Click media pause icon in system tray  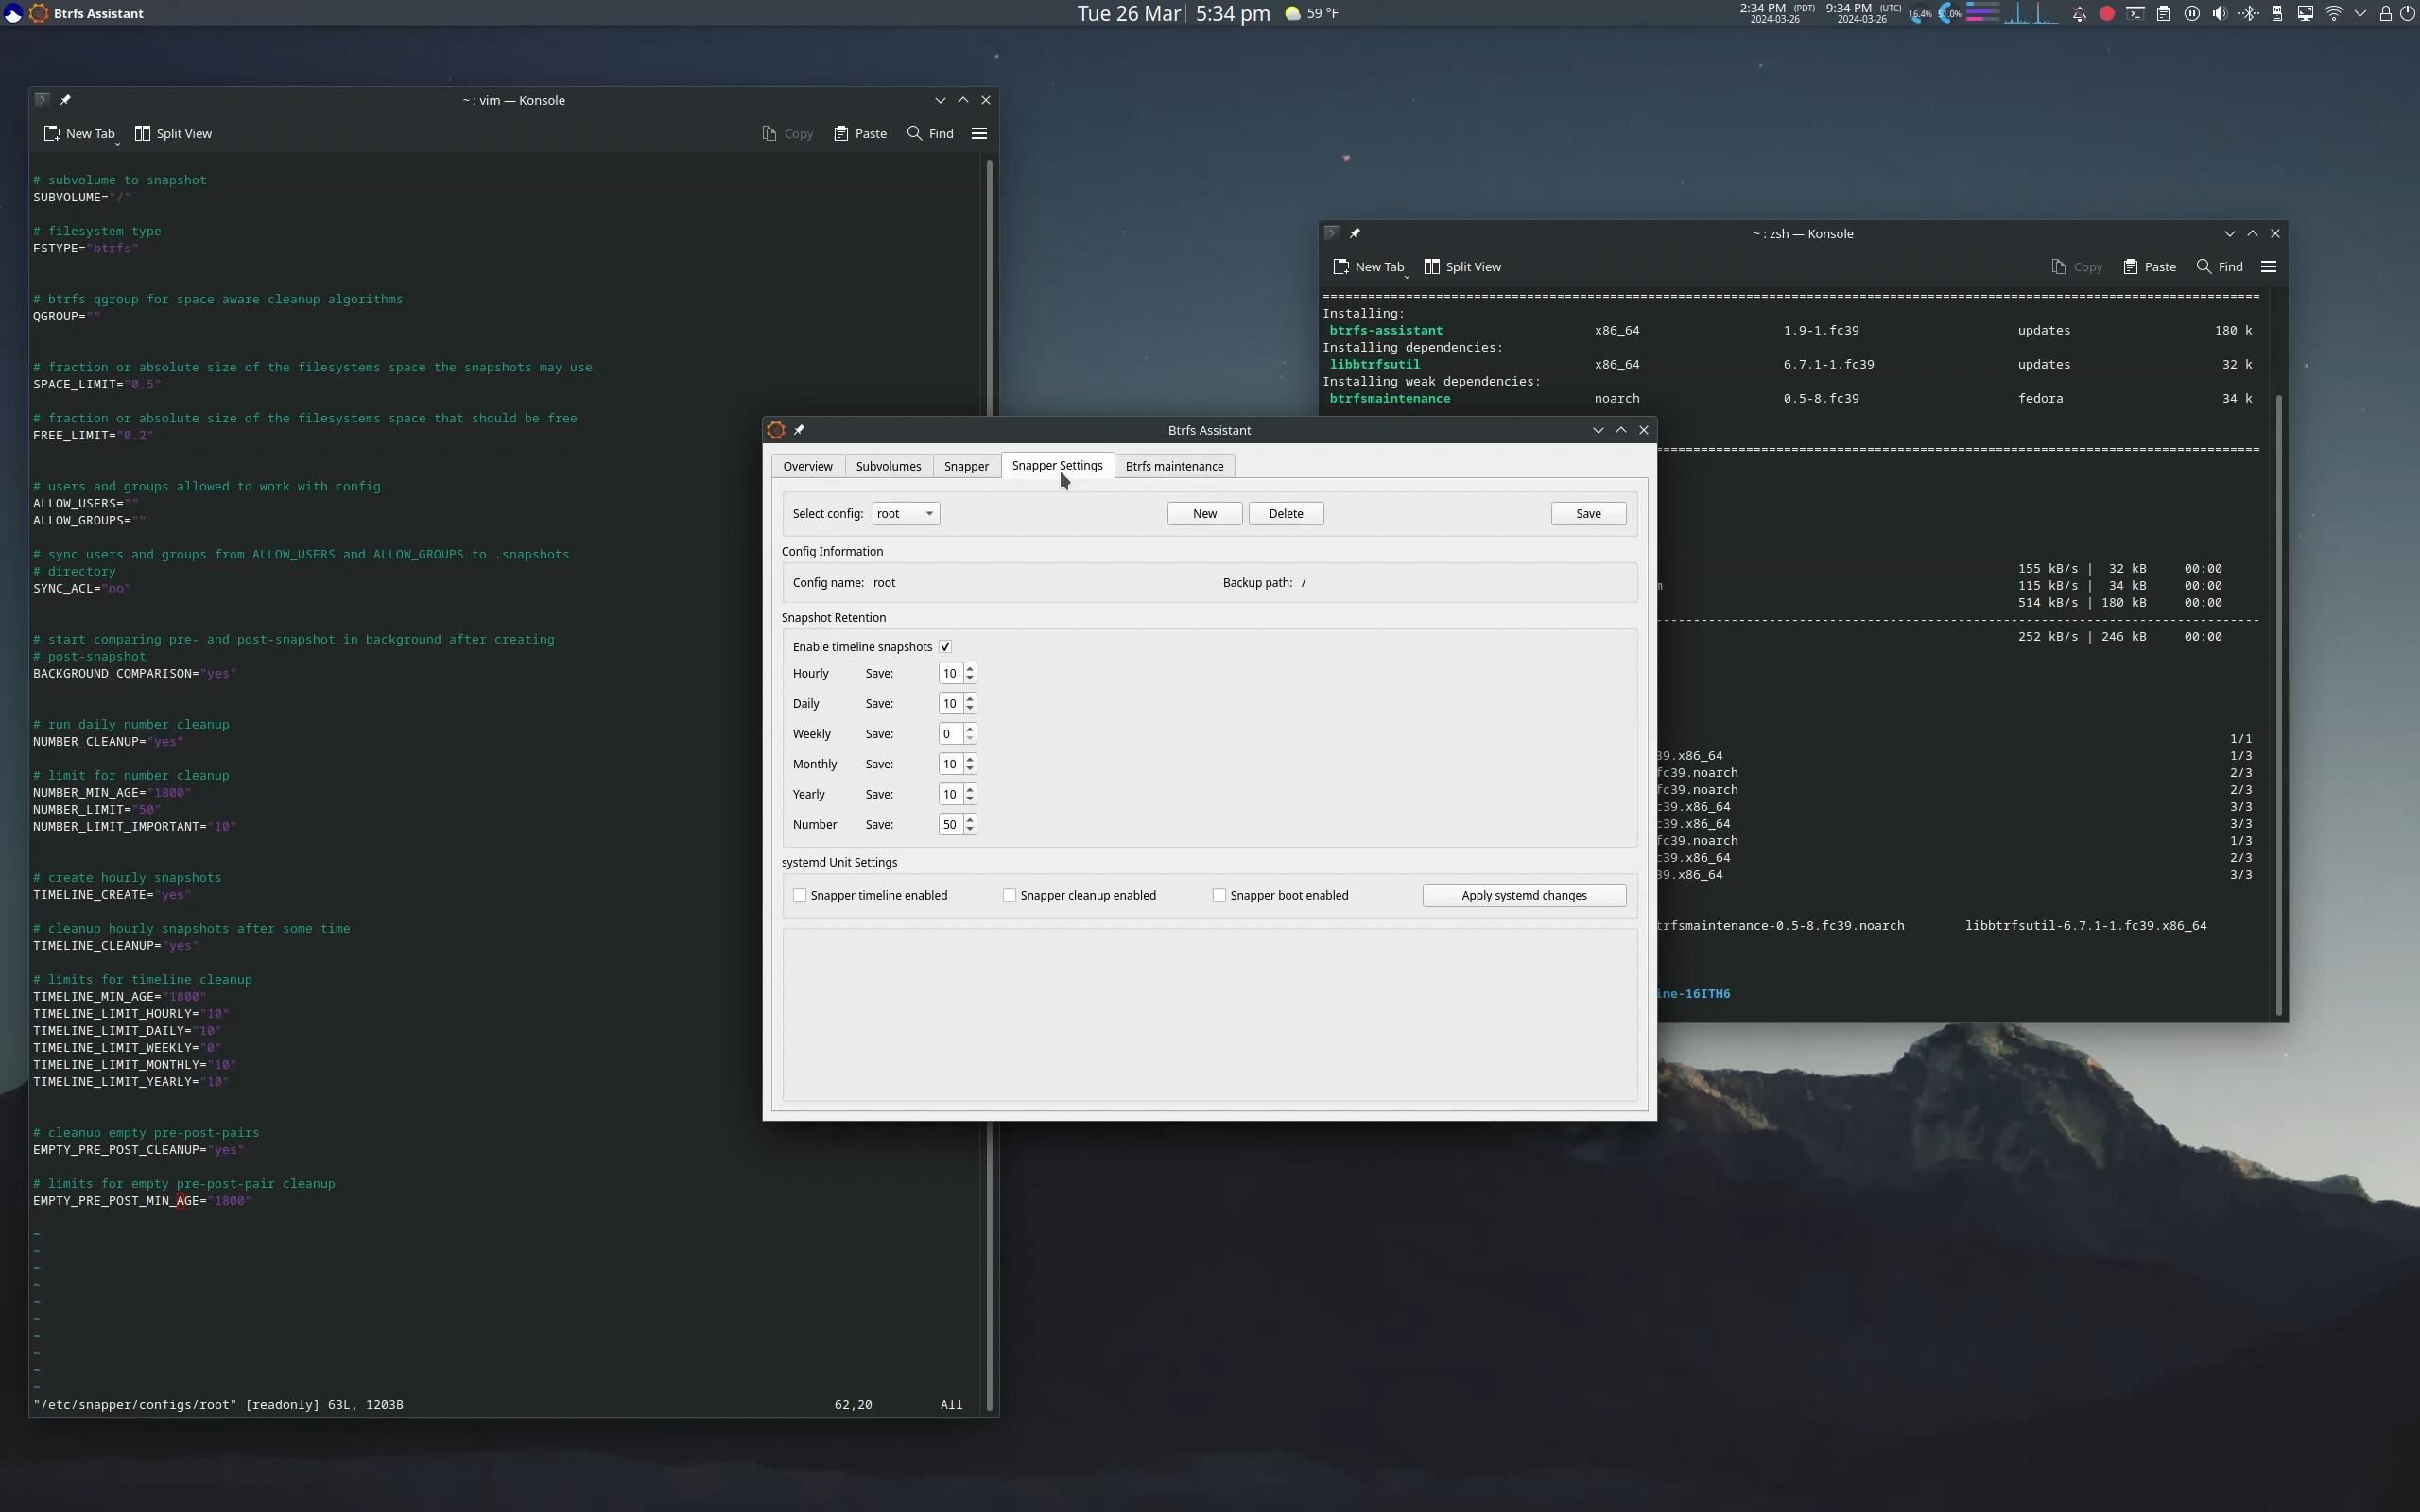click(x=2192, y=14)
